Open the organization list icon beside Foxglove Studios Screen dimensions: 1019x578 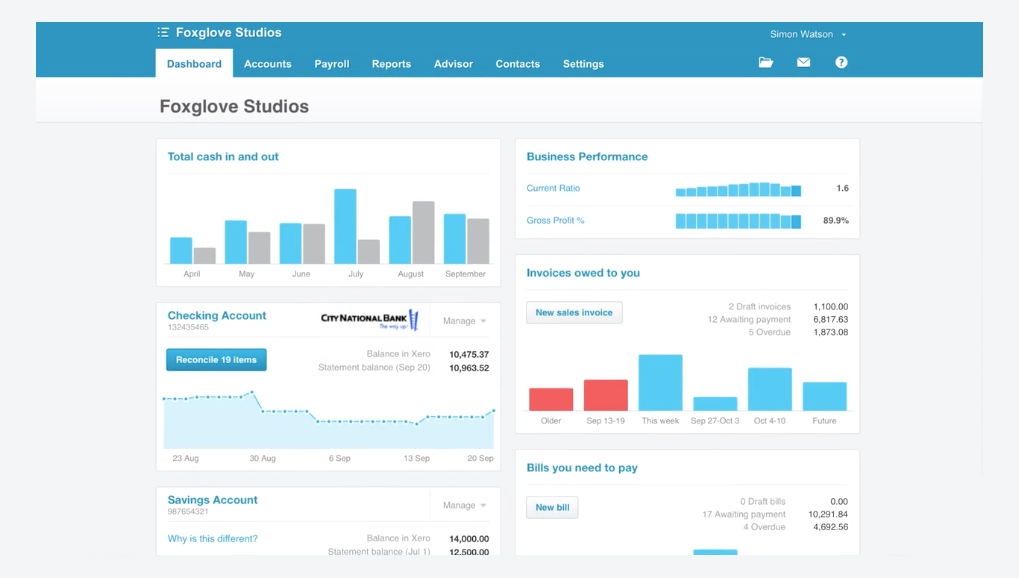(x=163, y=31)
